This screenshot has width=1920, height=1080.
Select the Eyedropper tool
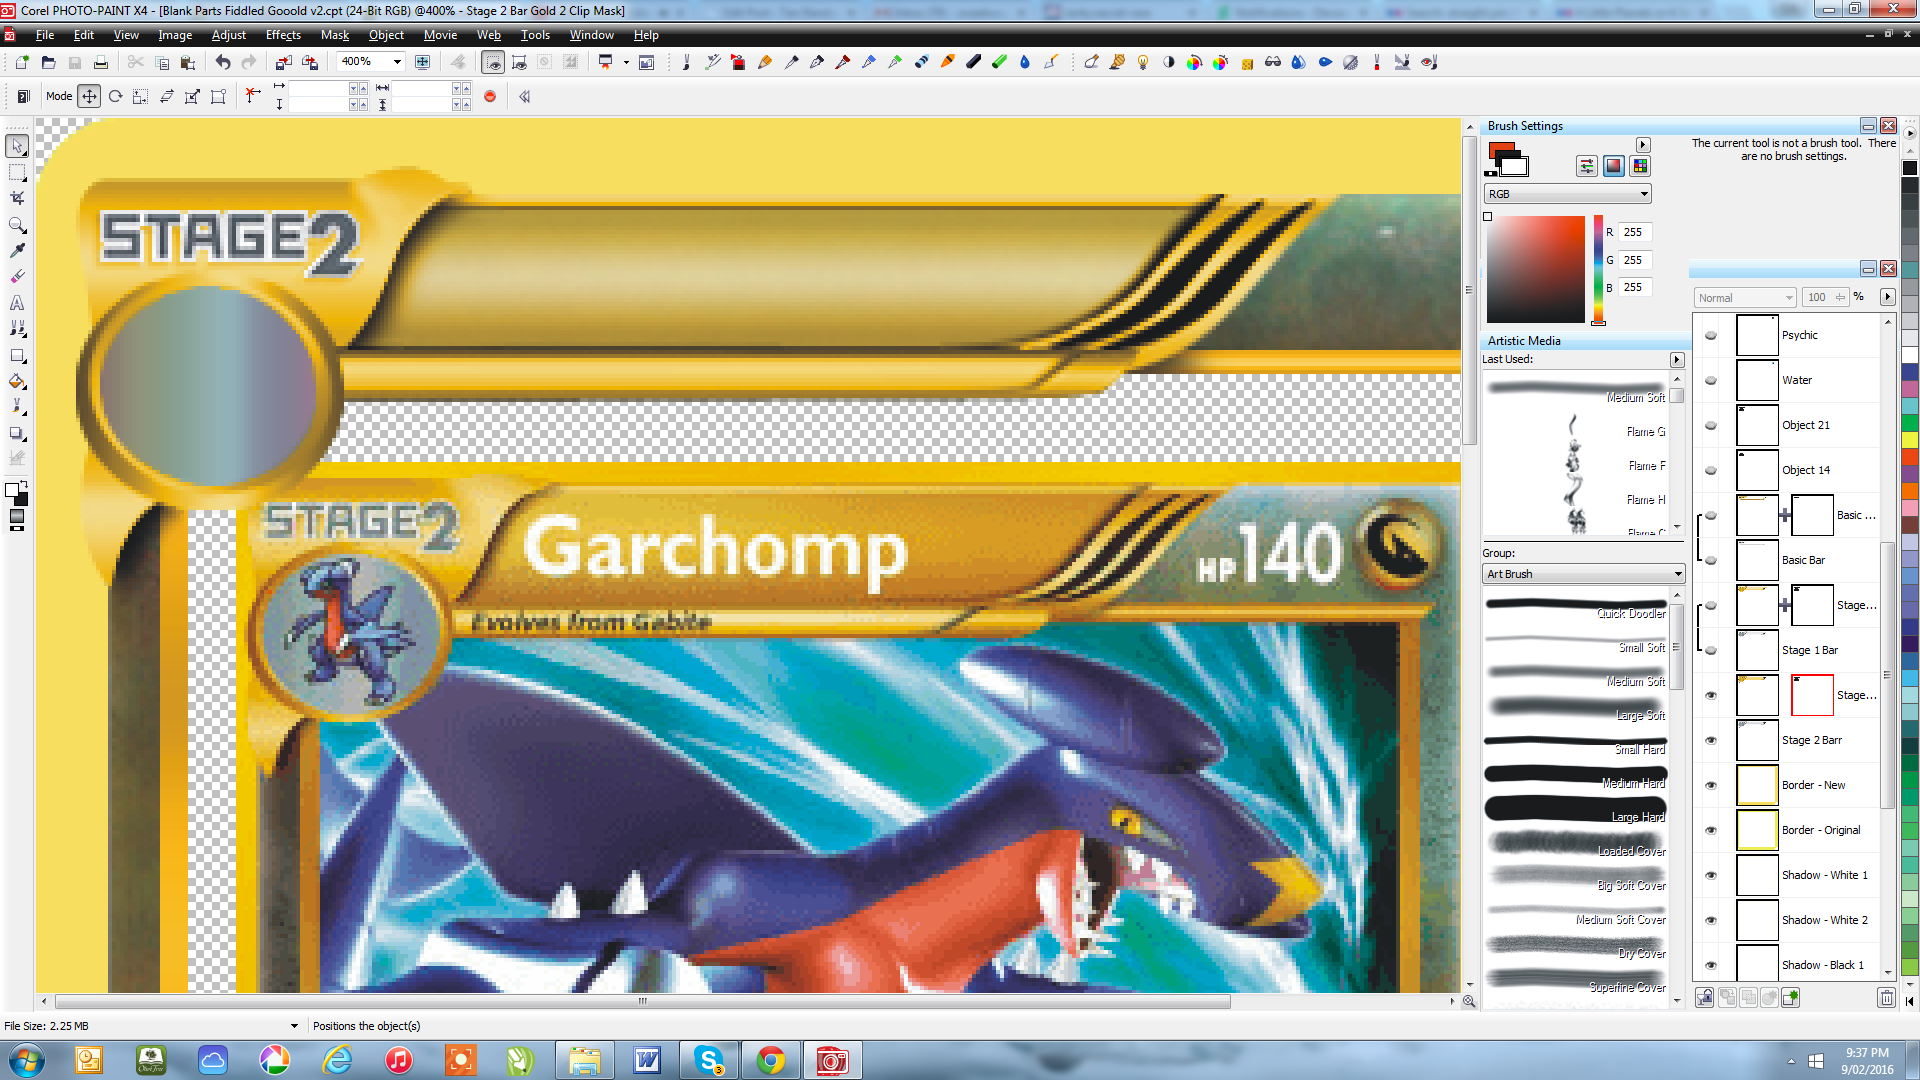tap(17, 250)
